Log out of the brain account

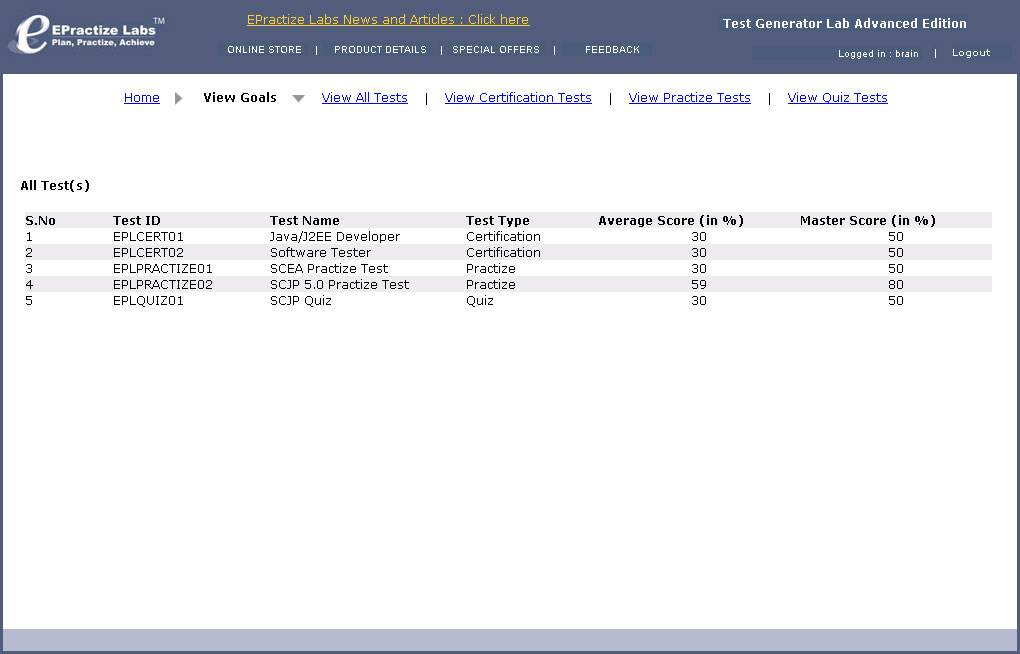pos(970,53)
